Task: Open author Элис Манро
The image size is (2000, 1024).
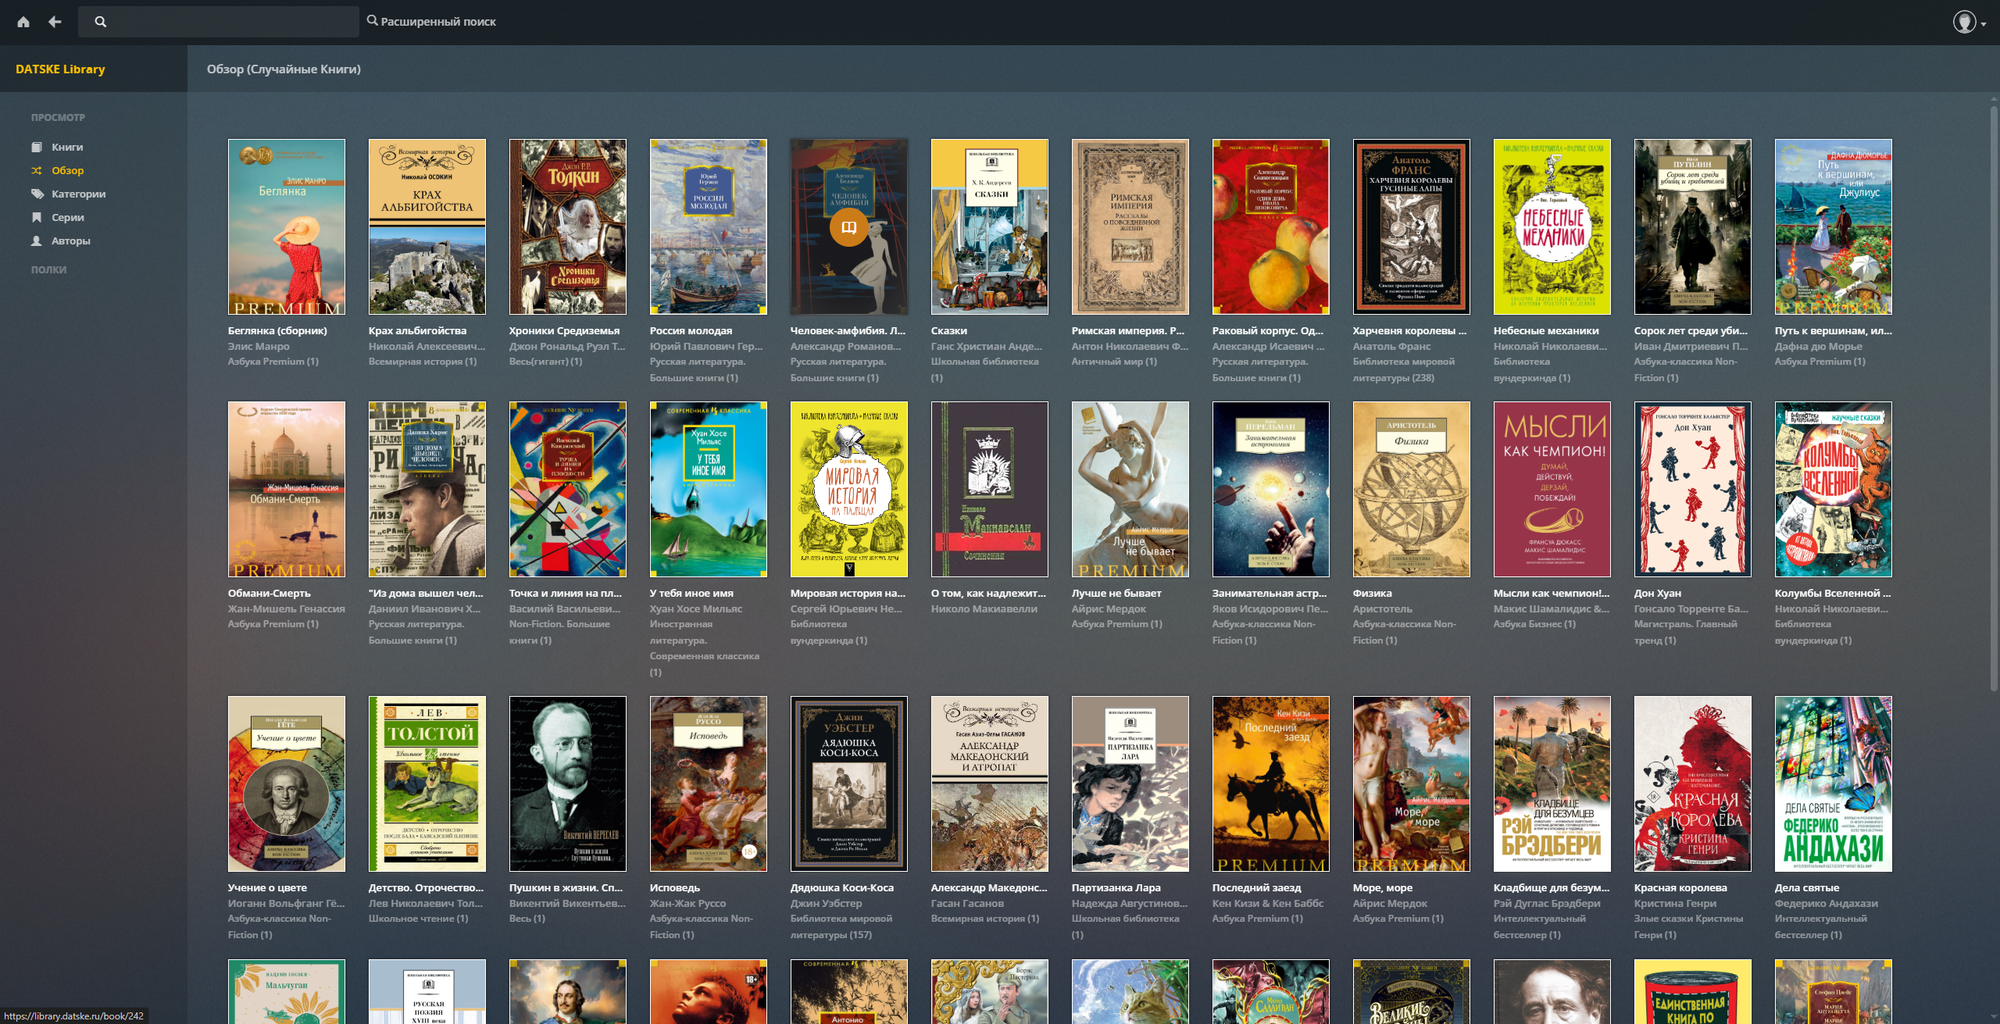Action: (x=259, y=347)
